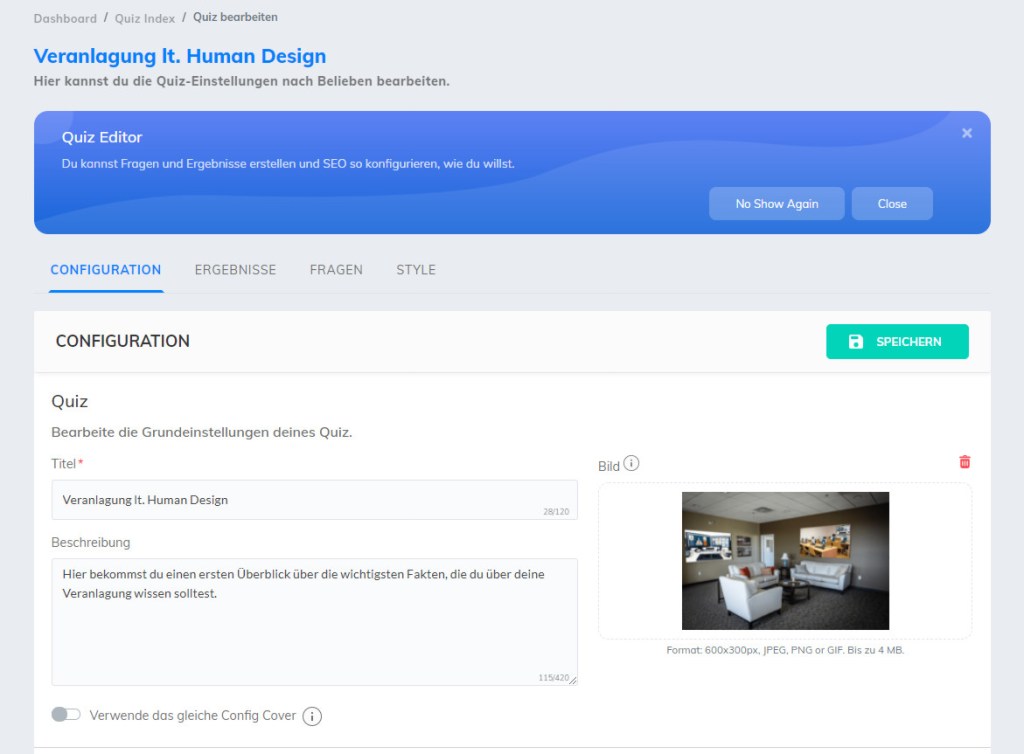Delete the quiz image via trash icon
Screen dimensions: 1024x754
[964, 462]
